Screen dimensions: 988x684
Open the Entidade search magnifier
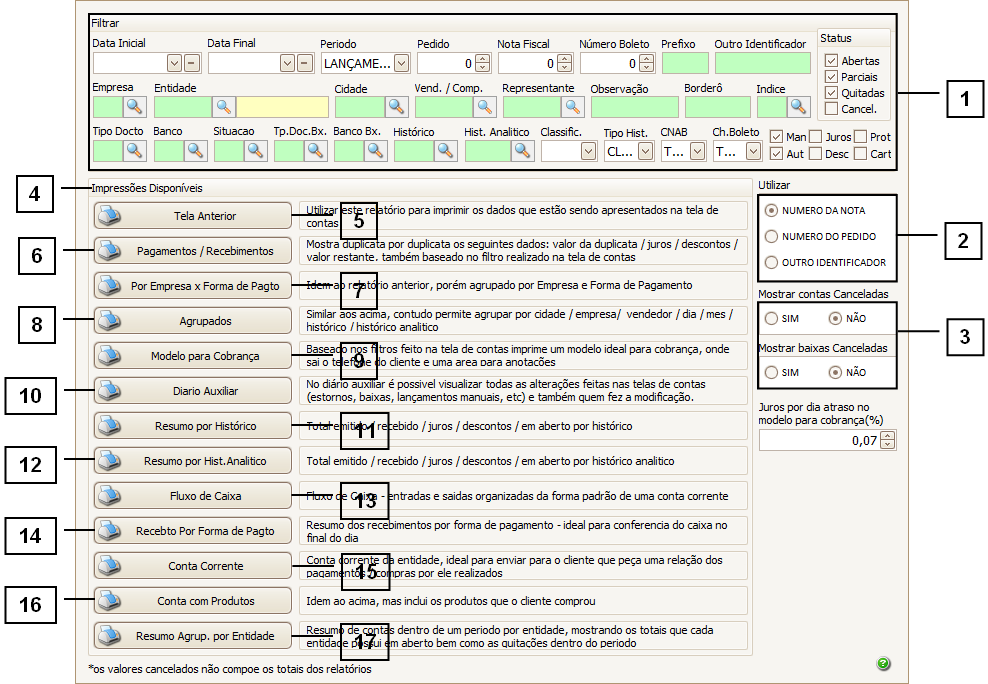pos(224,106)
